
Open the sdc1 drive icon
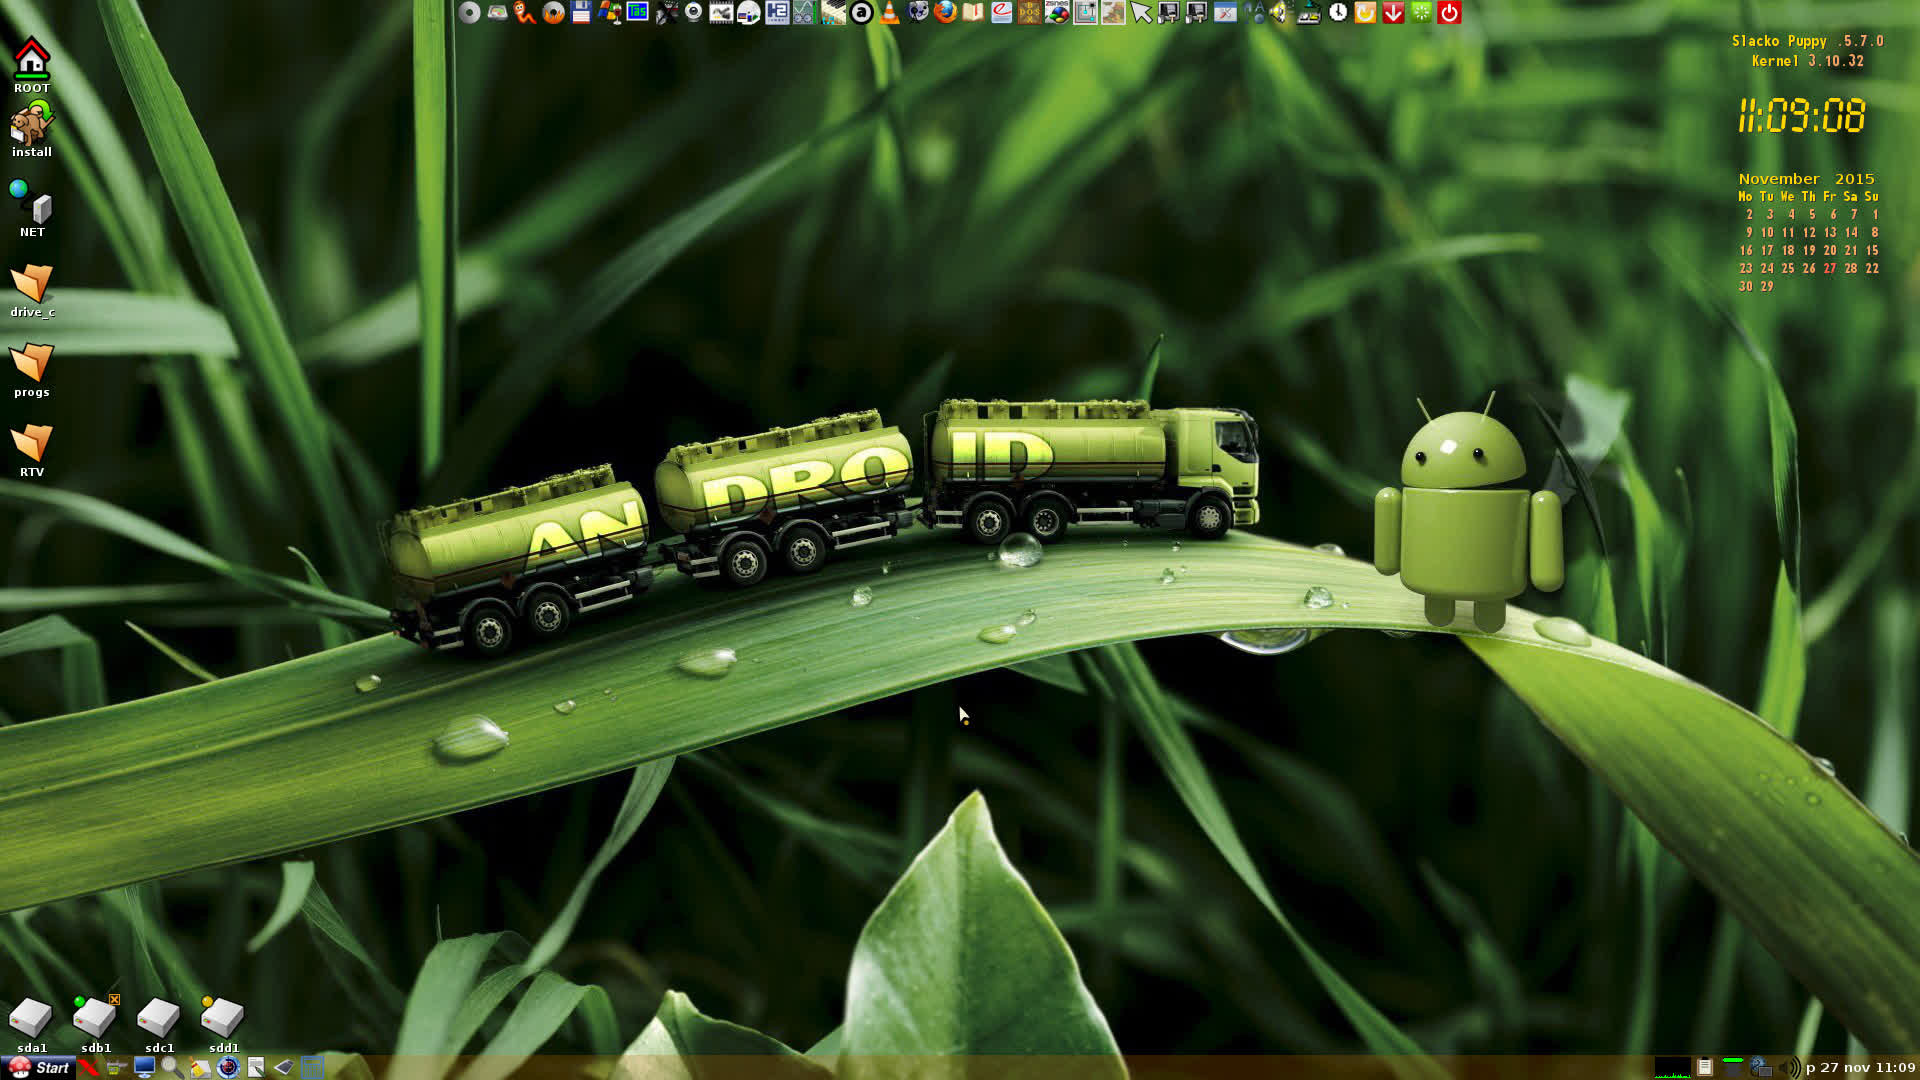click(x=158, y=1025)
